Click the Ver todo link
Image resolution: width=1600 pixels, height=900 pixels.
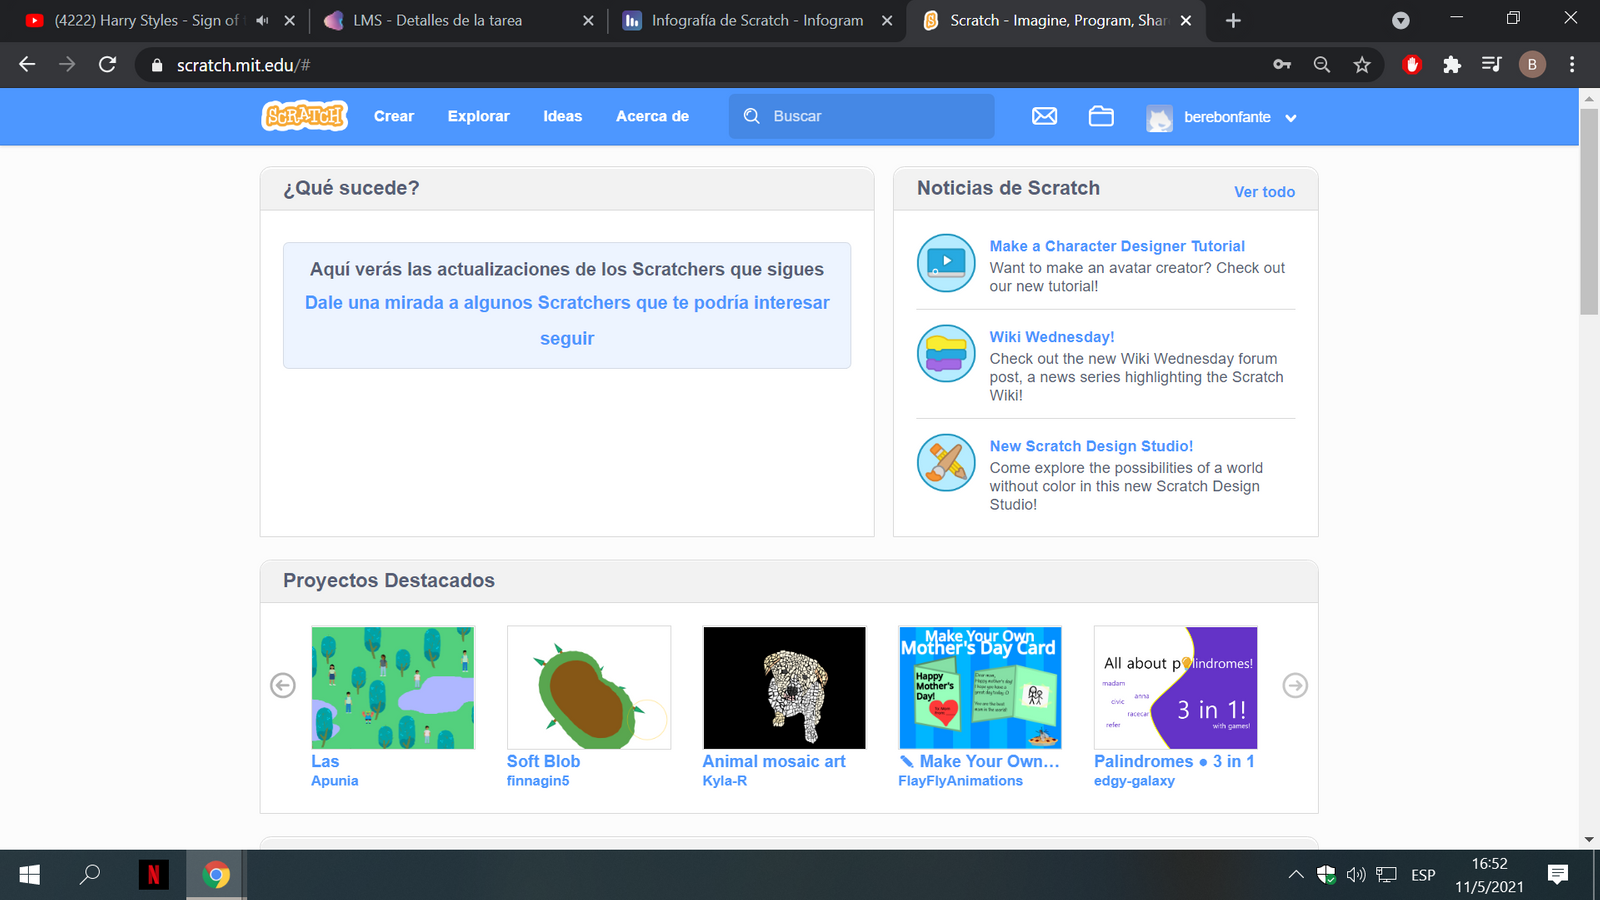coord(1264,192)
